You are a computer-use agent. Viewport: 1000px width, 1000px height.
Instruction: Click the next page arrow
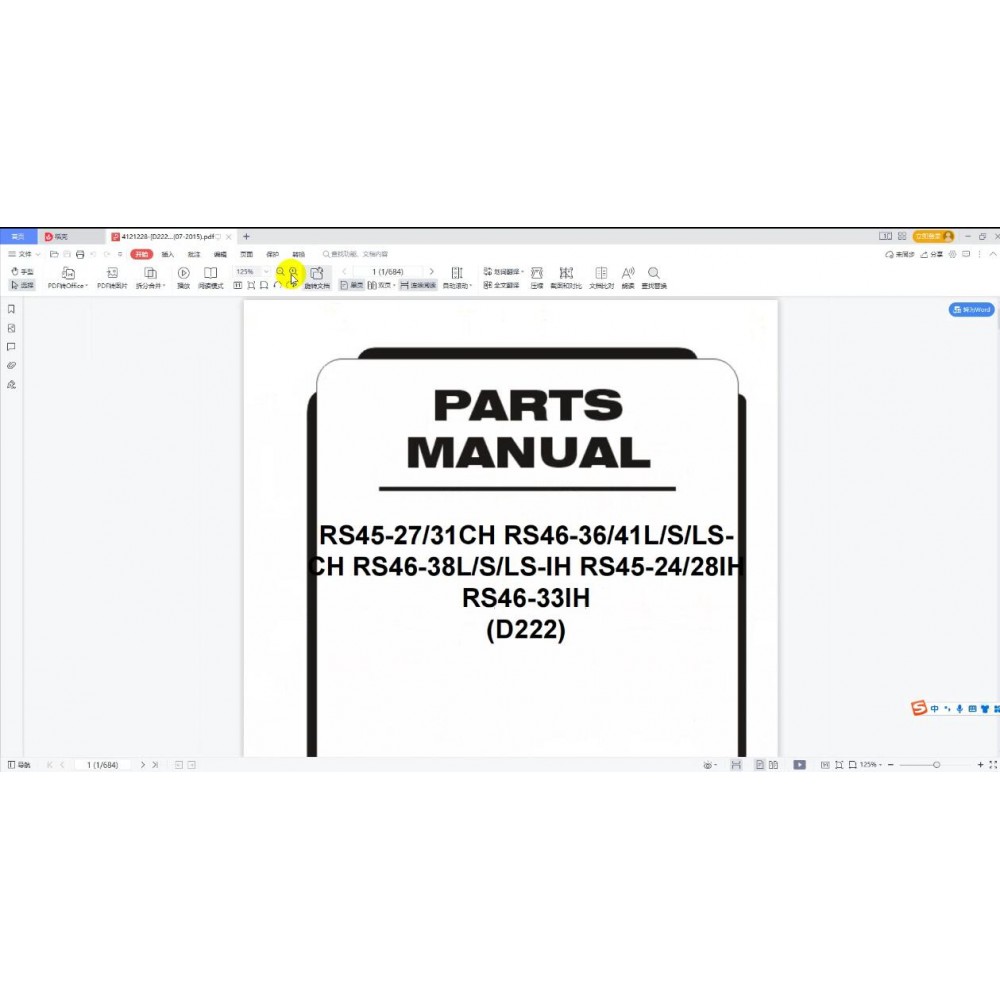431,271
